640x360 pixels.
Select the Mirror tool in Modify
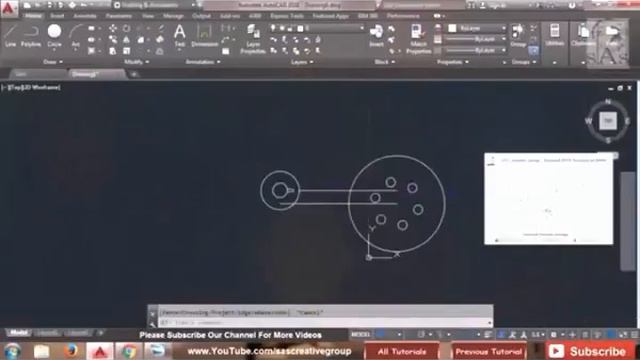coord(127,40)
